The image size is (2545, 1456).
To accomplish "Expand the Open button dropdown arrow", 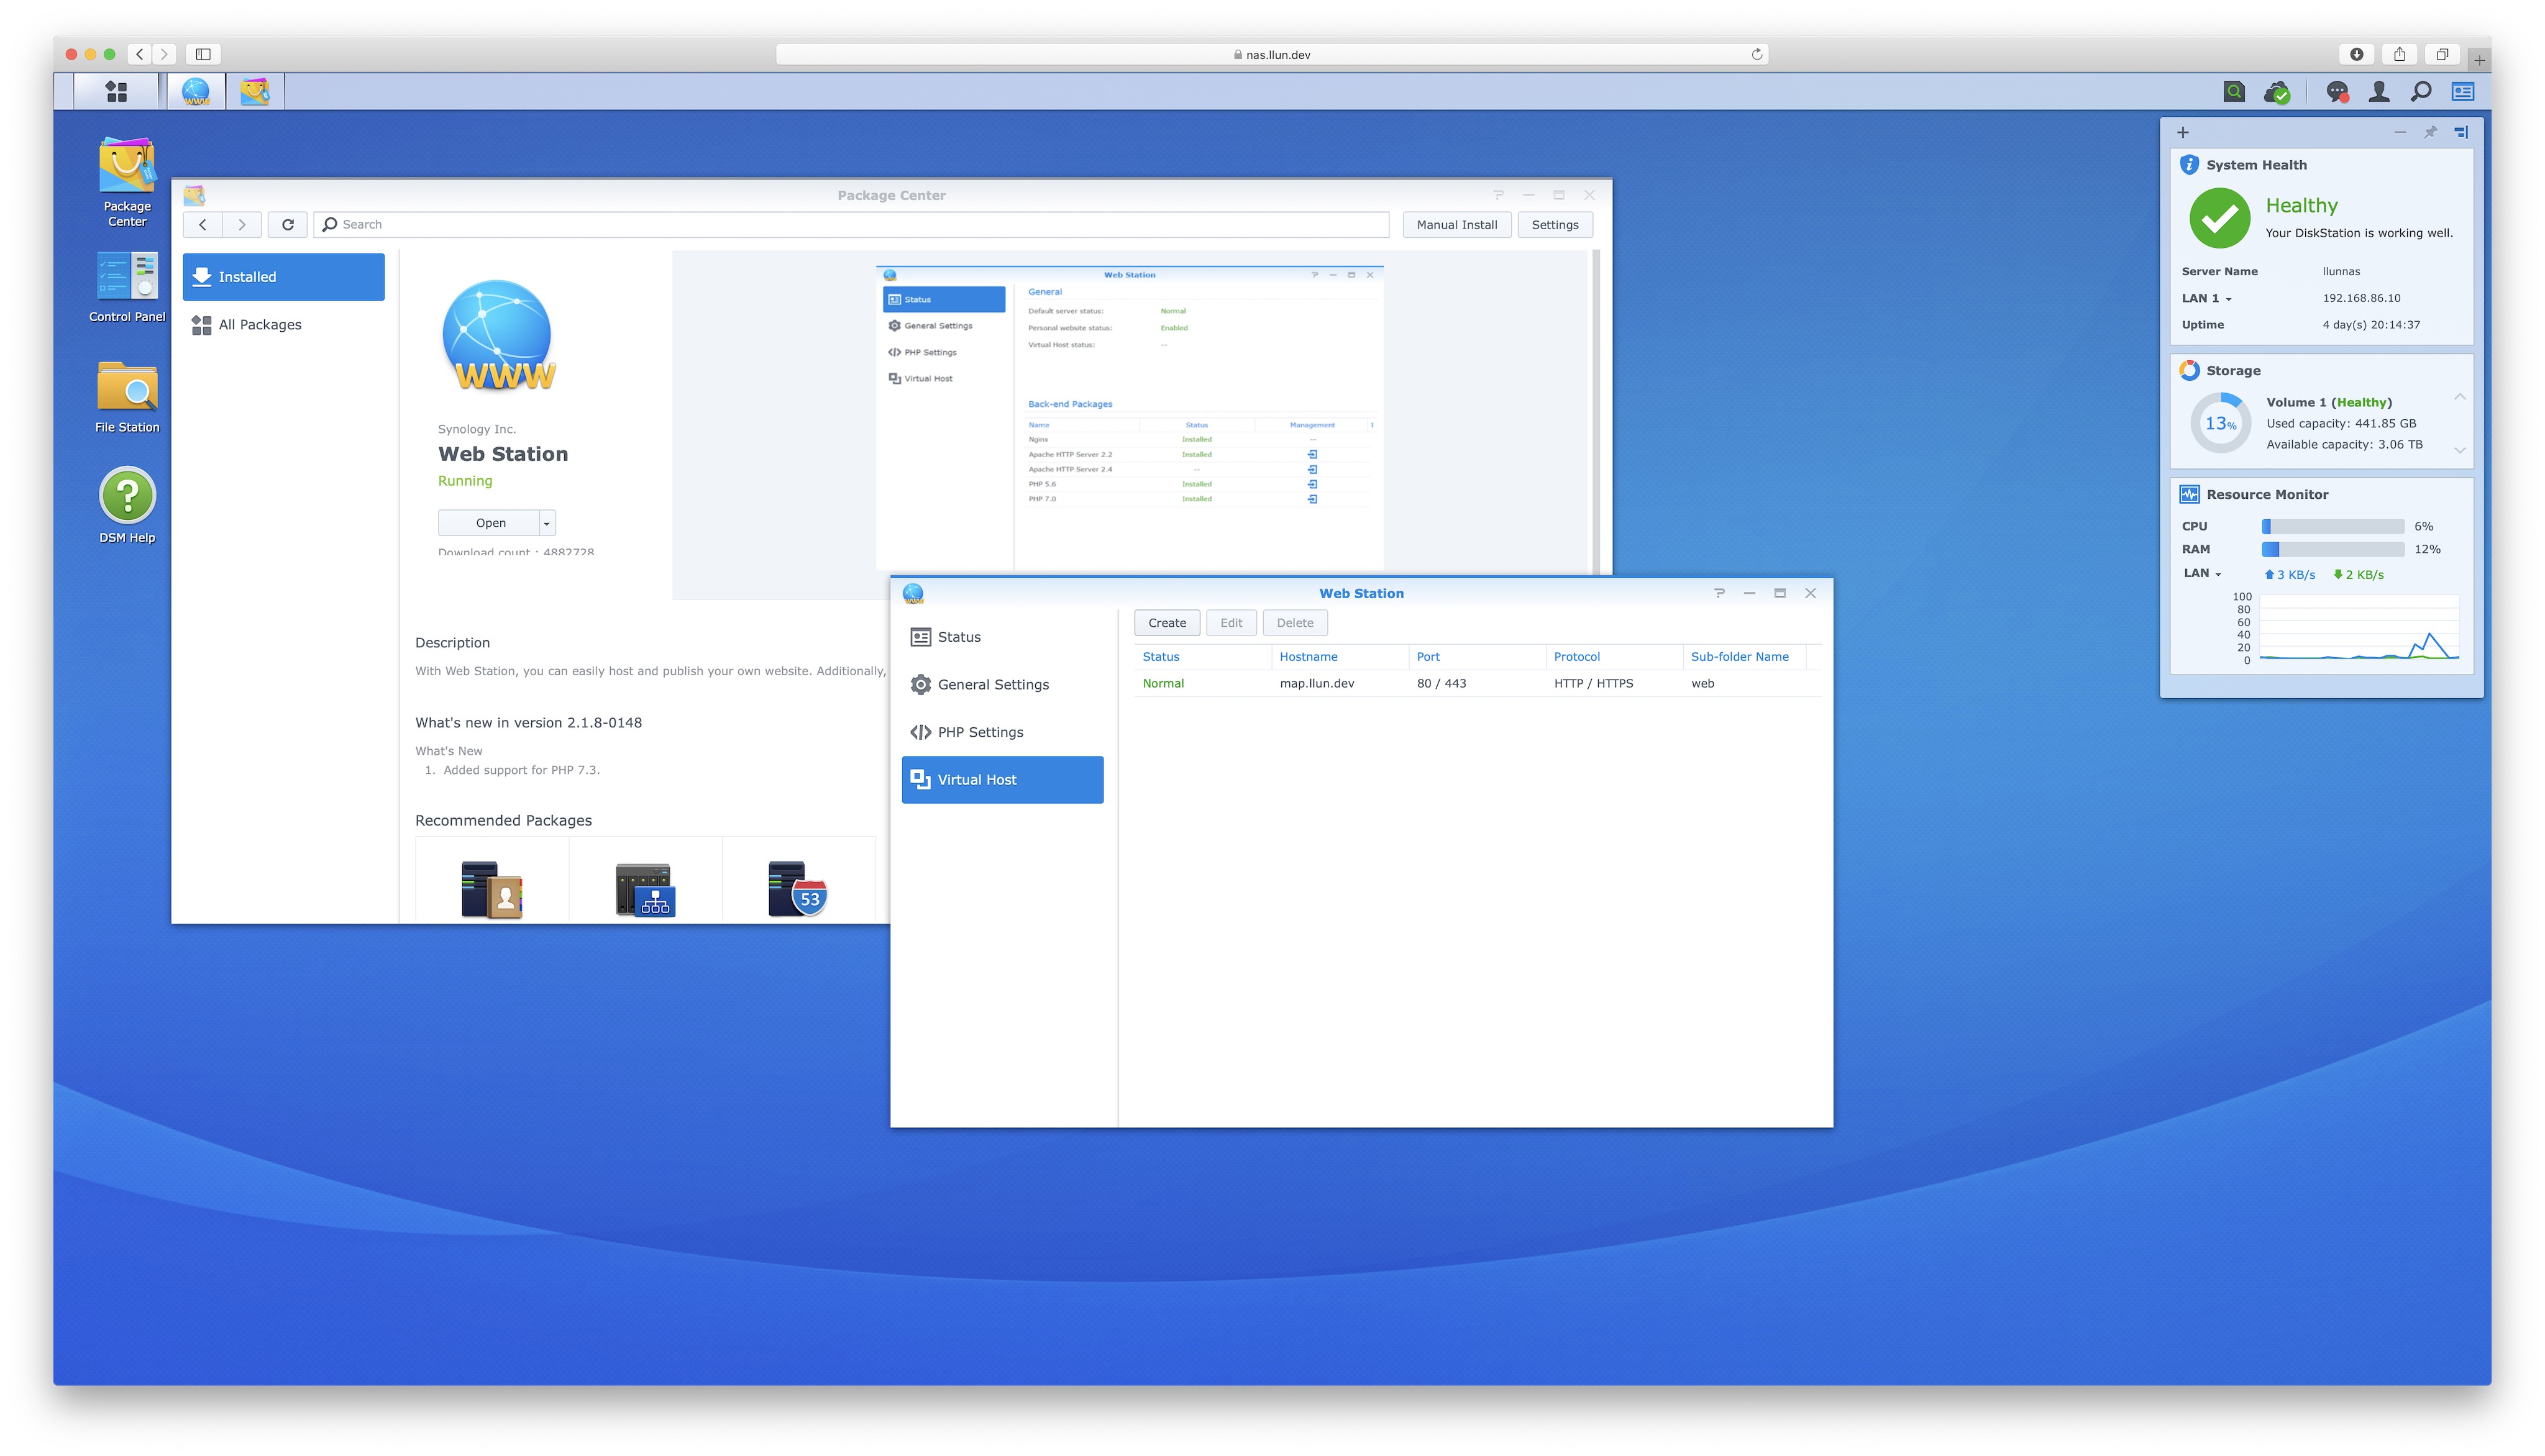I will tap(547, 523).
